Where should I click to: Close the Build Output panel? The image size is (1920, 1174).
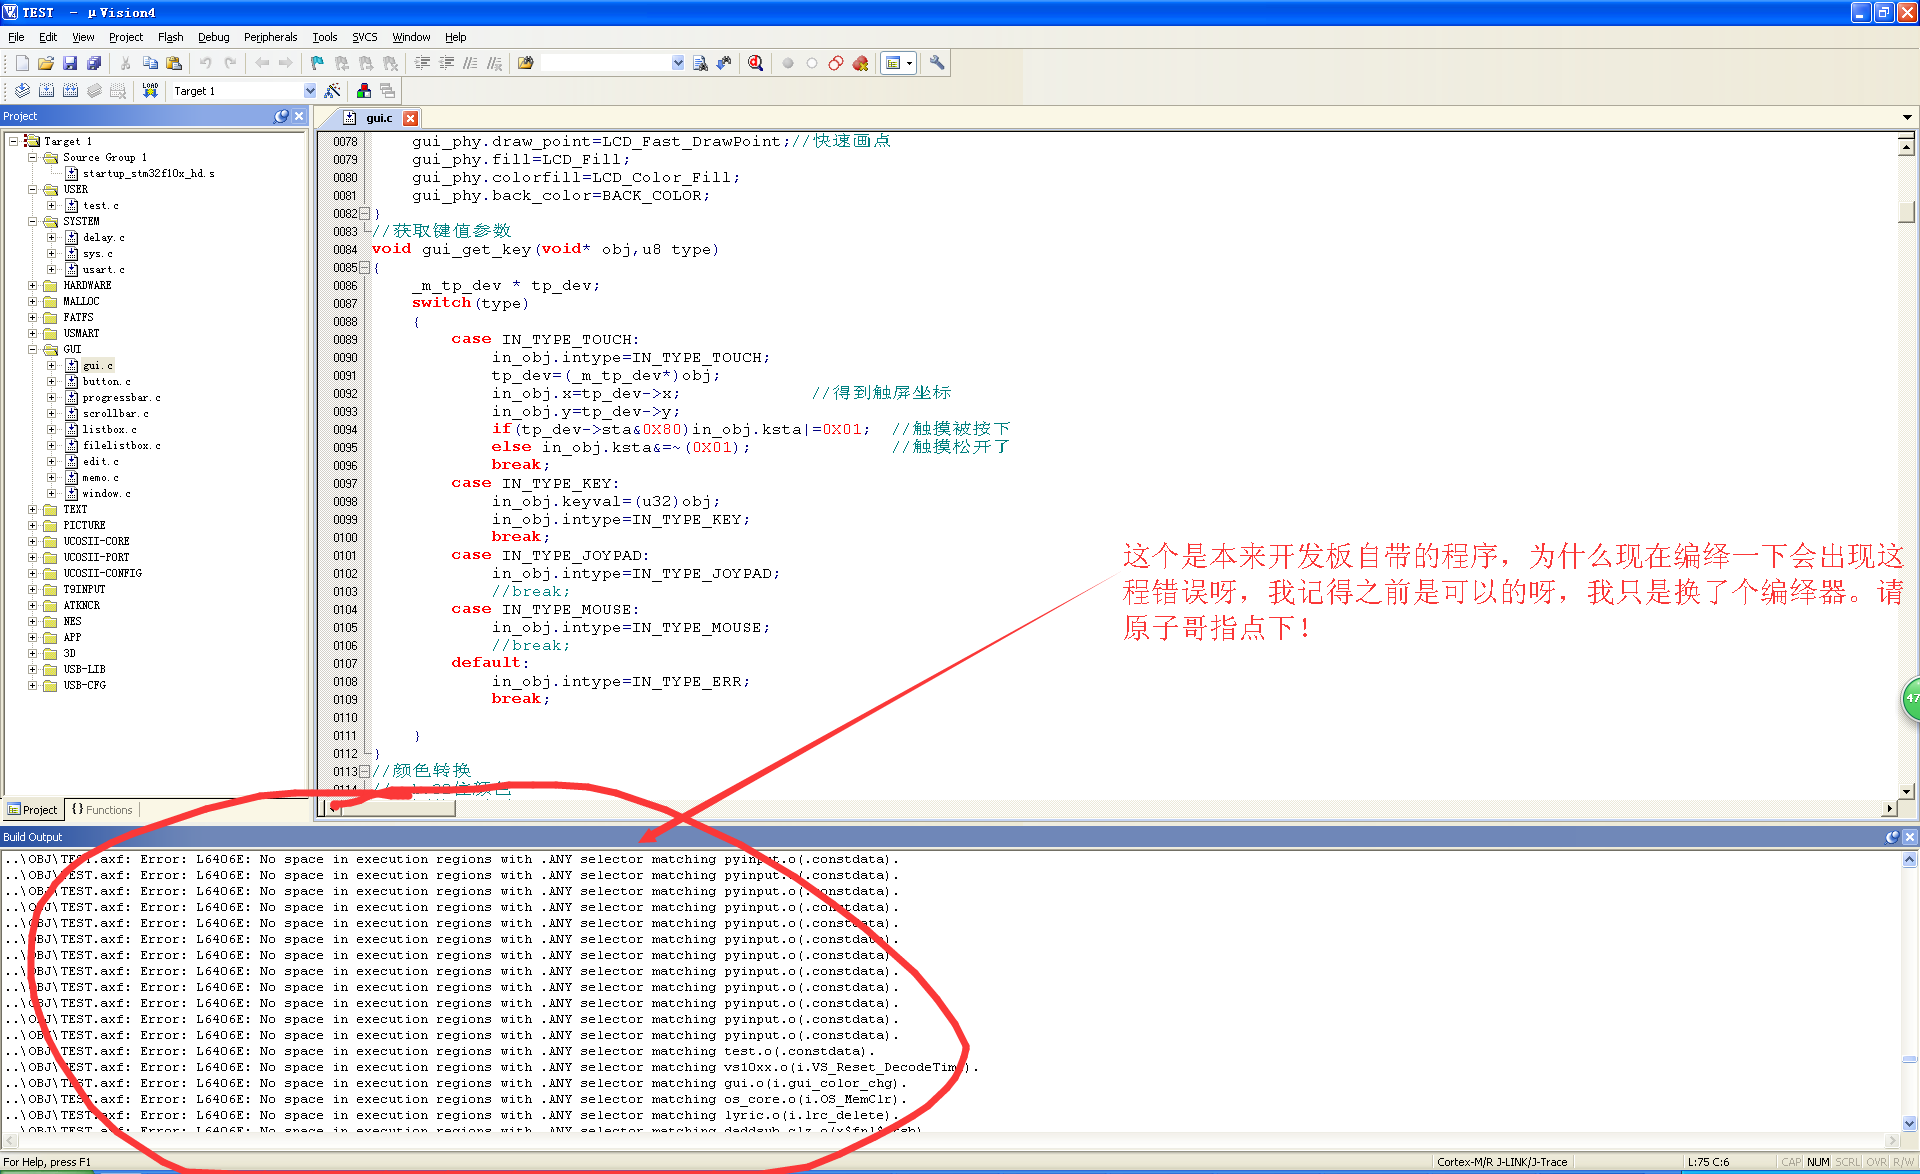click(x=1910, y=837)
